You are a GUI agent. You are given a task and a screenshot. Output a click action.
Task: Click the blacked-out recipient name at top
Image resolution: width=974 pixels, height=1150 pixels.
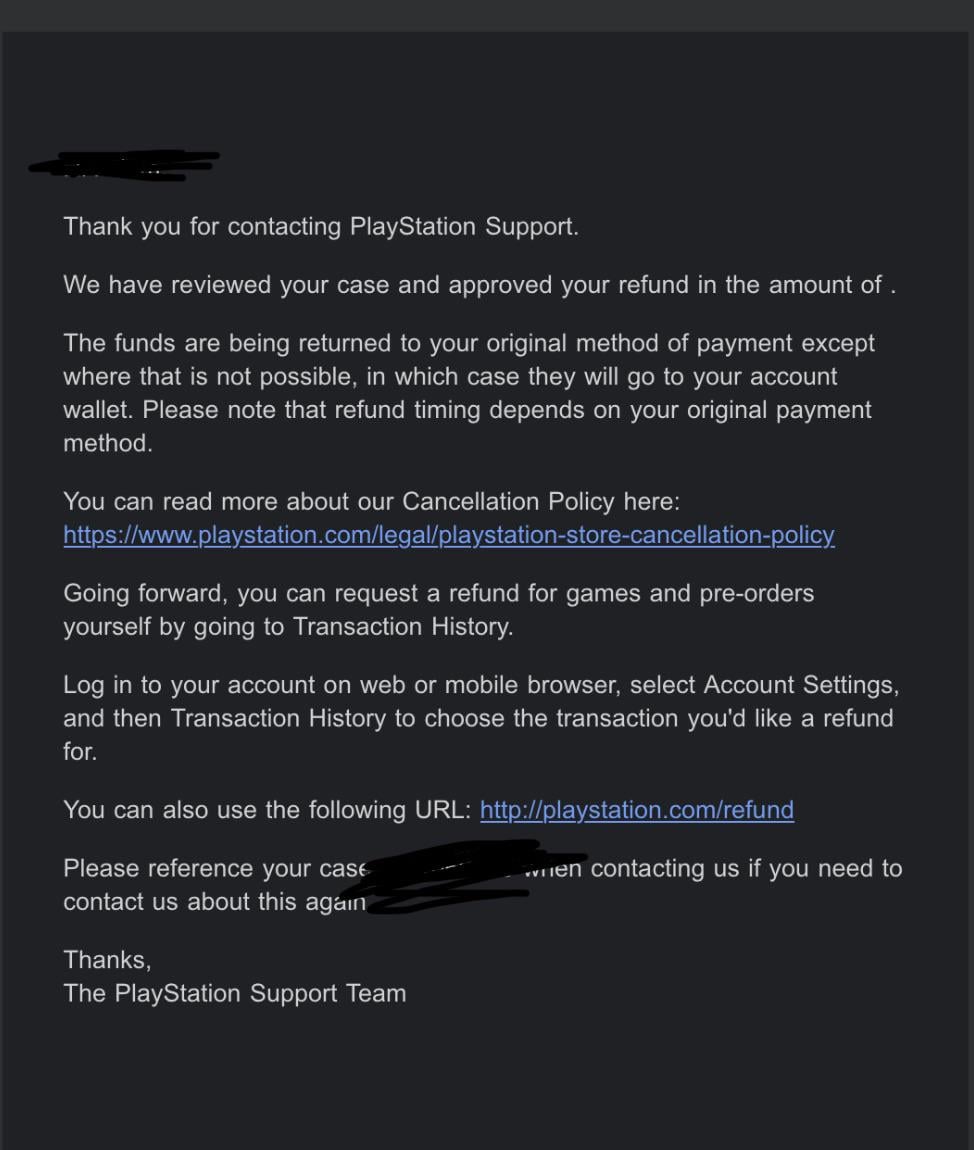click(x=125, y=166)
